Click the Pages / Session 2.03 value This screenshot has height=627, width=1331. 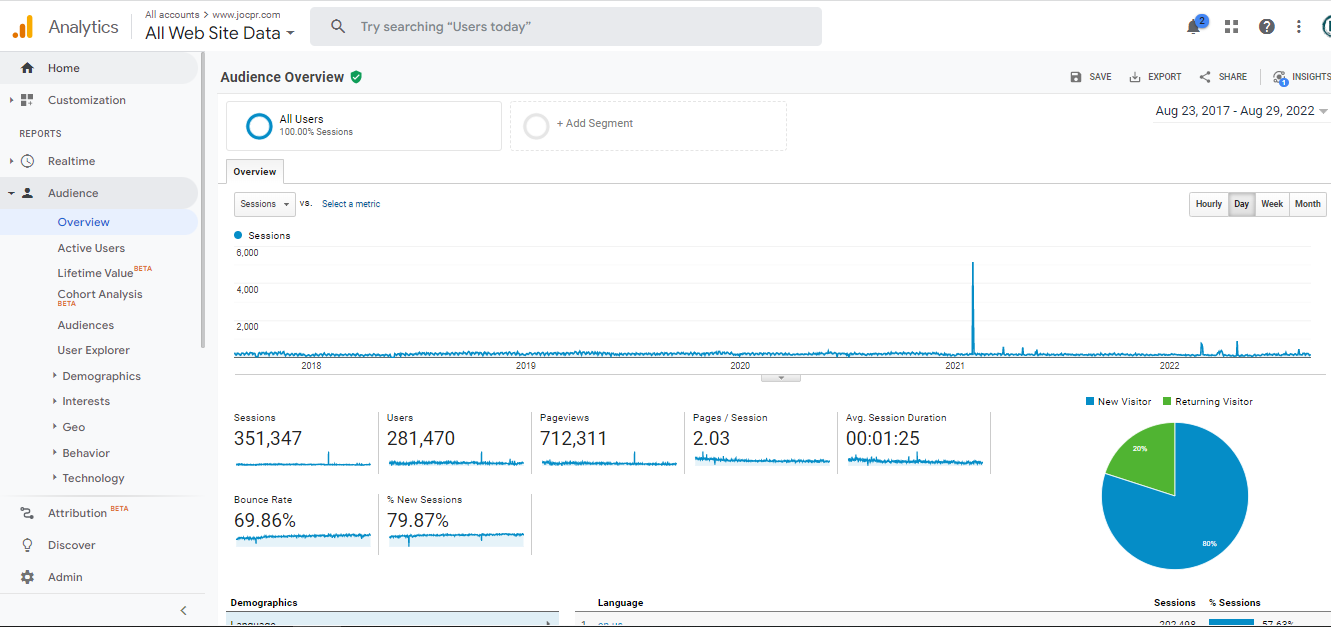click(x=712, y=439)
